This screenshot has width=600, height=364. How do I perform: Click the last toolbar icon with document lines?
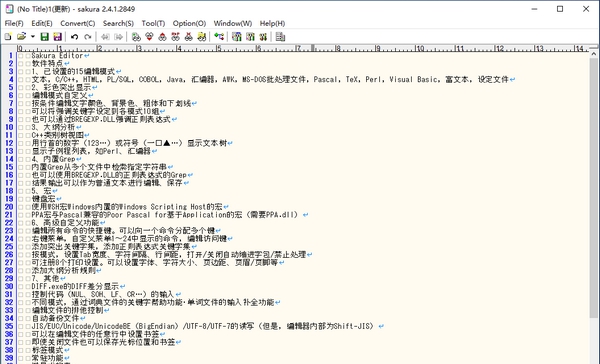click(x=280, y=37)
